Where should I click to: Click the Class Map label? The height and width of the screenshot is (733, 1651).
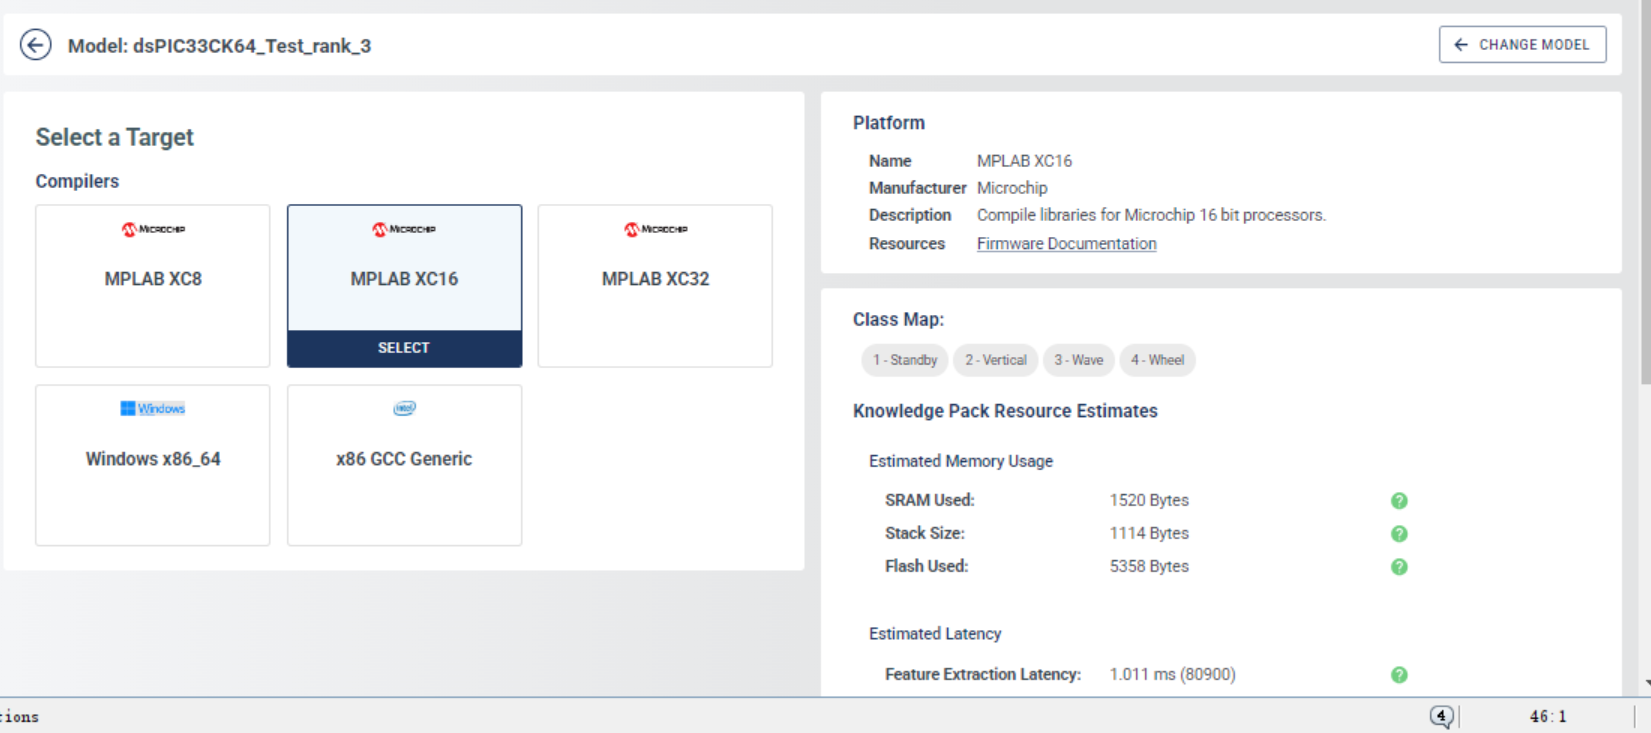[898, 320]
